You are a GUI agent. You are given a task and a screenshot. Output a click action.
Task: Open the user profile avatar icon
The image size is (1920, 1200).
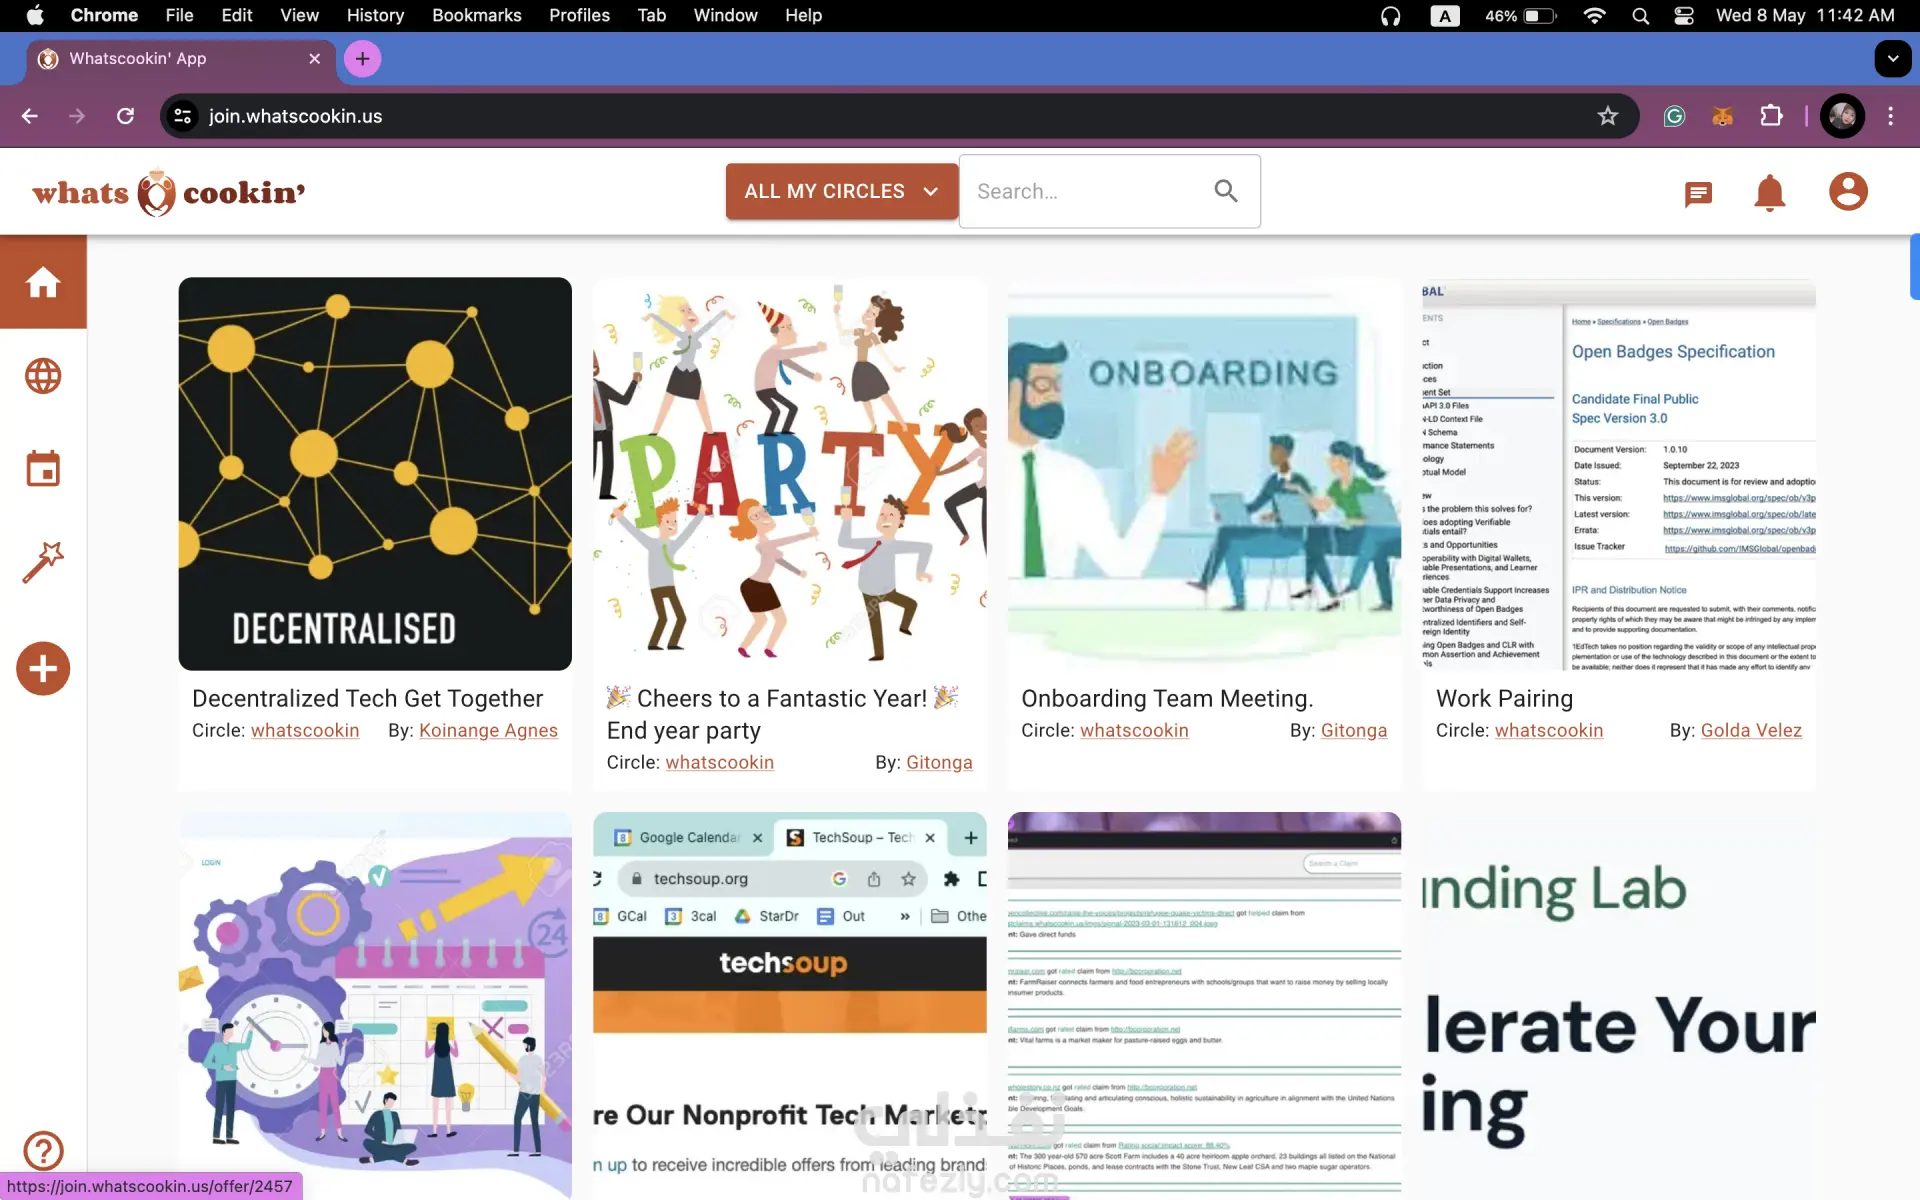pyautogui.click(x=1847, y=191)
